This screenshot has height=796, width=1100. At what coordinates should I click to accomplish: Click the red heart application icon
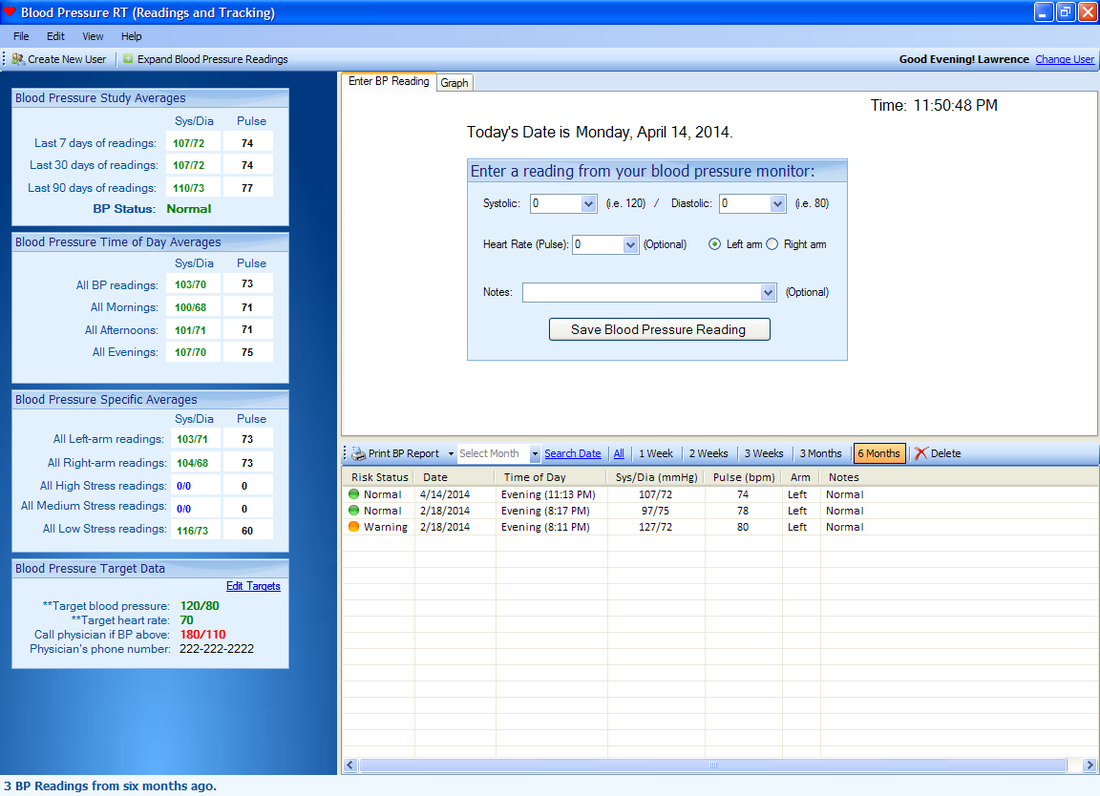coord(9,11)
